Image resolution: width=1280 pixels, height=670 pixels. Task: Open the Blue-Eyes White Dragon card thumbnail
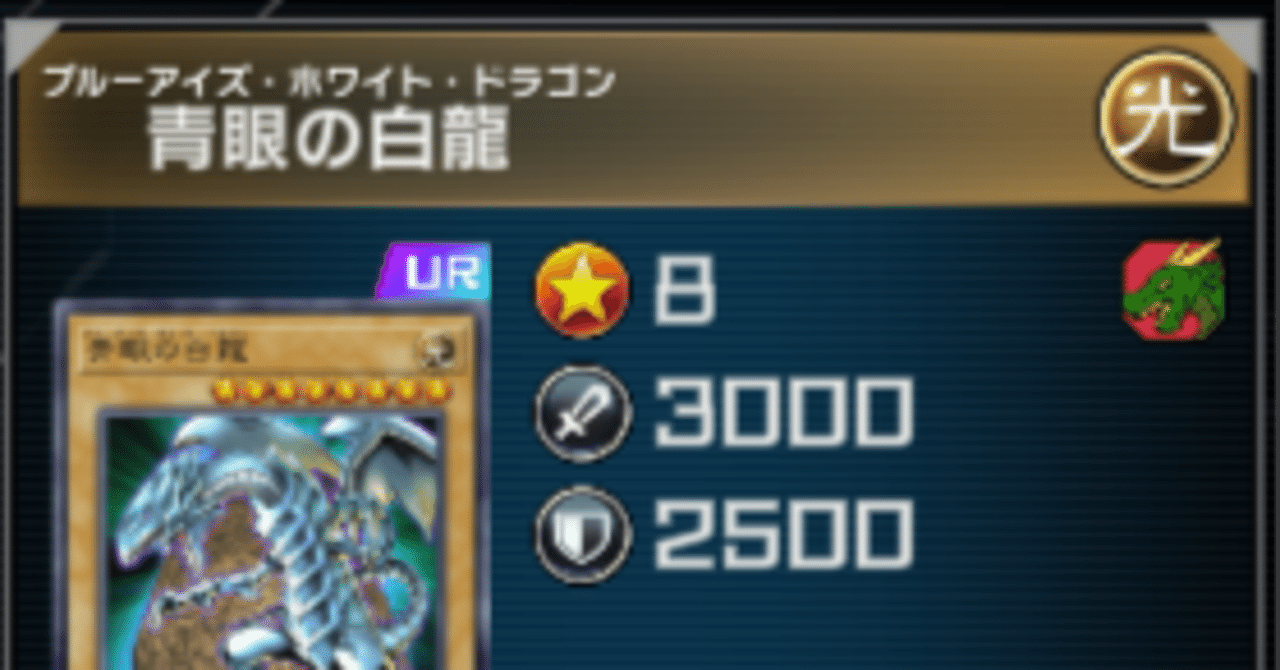[270, 486]
